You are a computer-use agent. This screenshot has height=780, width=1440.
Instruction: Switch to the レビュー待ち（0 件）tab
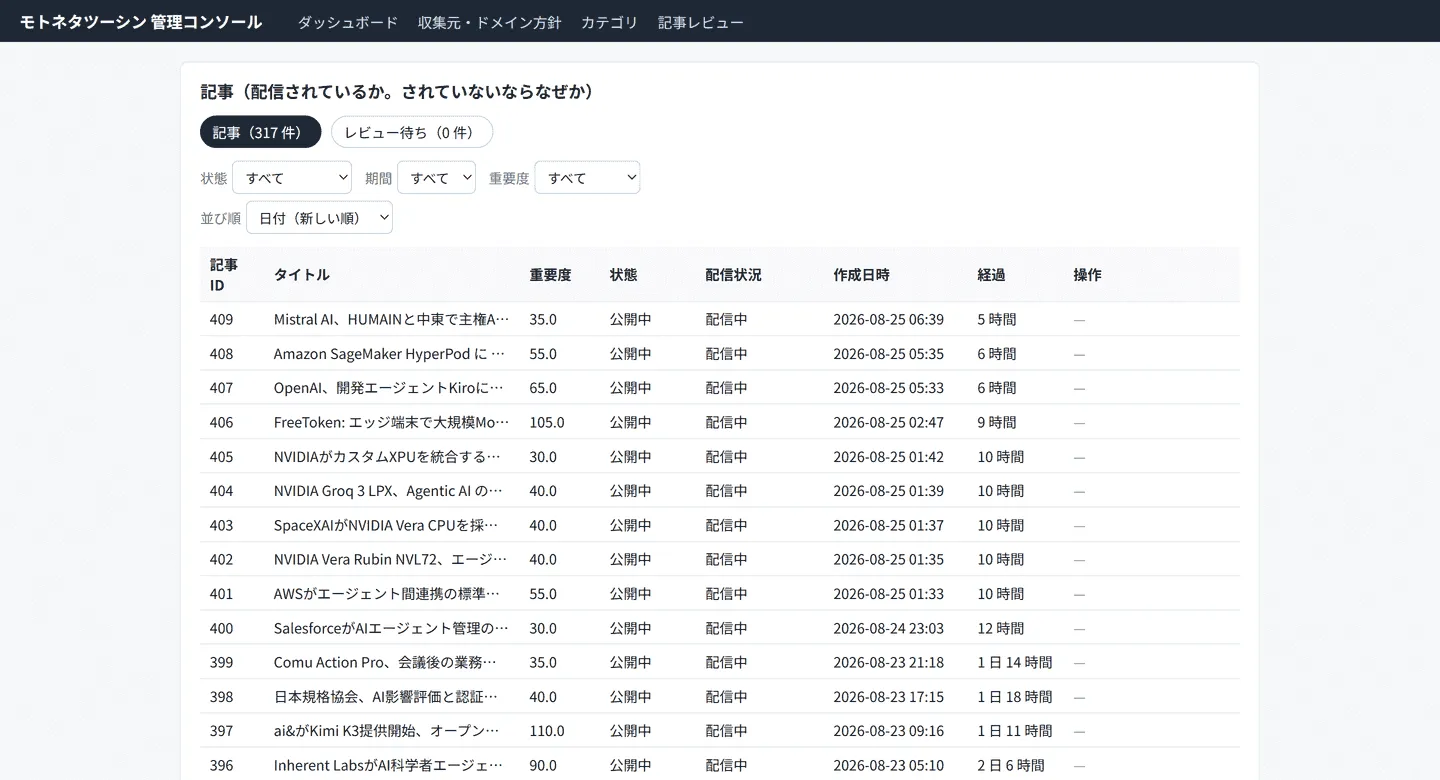412,132
